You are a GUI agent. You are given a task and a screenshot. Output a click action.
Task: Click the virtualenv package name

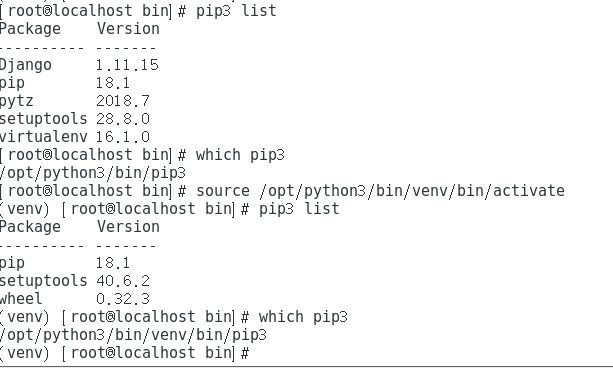click(x=43, y=137)
